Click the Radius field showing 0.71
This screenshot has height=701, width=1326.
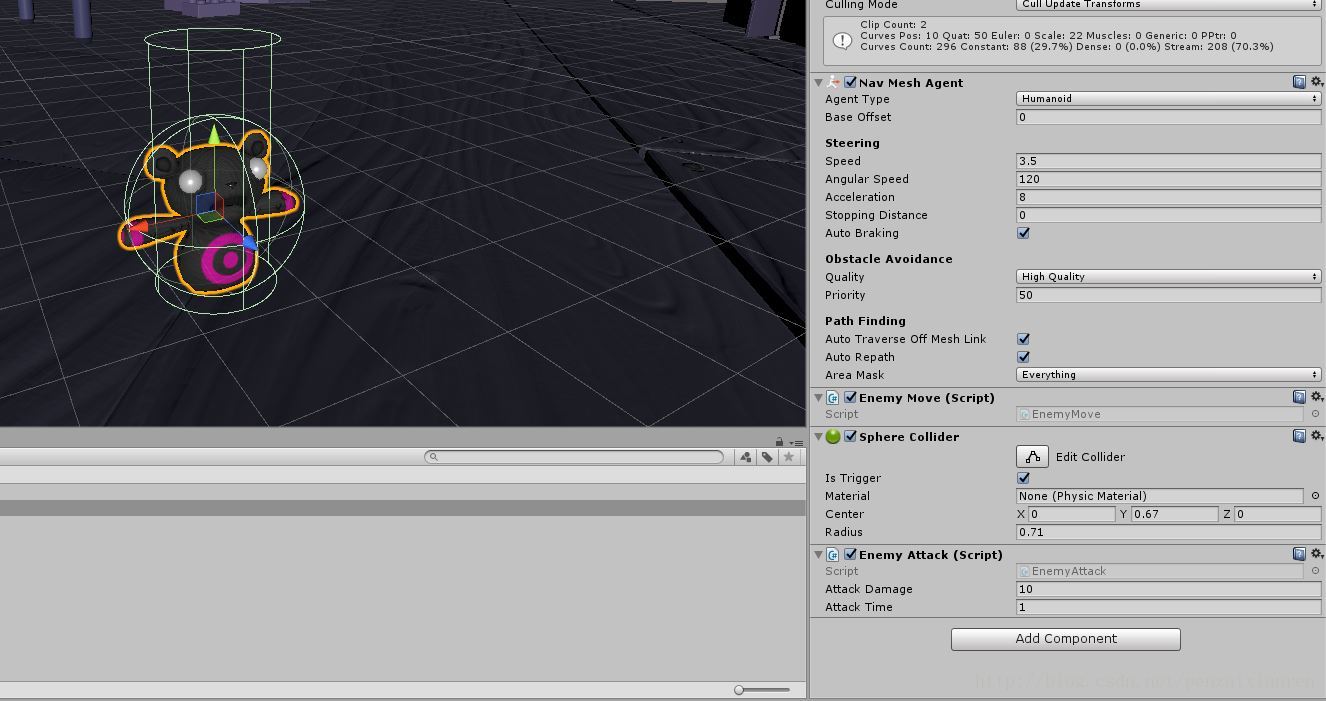point(1169,532)
